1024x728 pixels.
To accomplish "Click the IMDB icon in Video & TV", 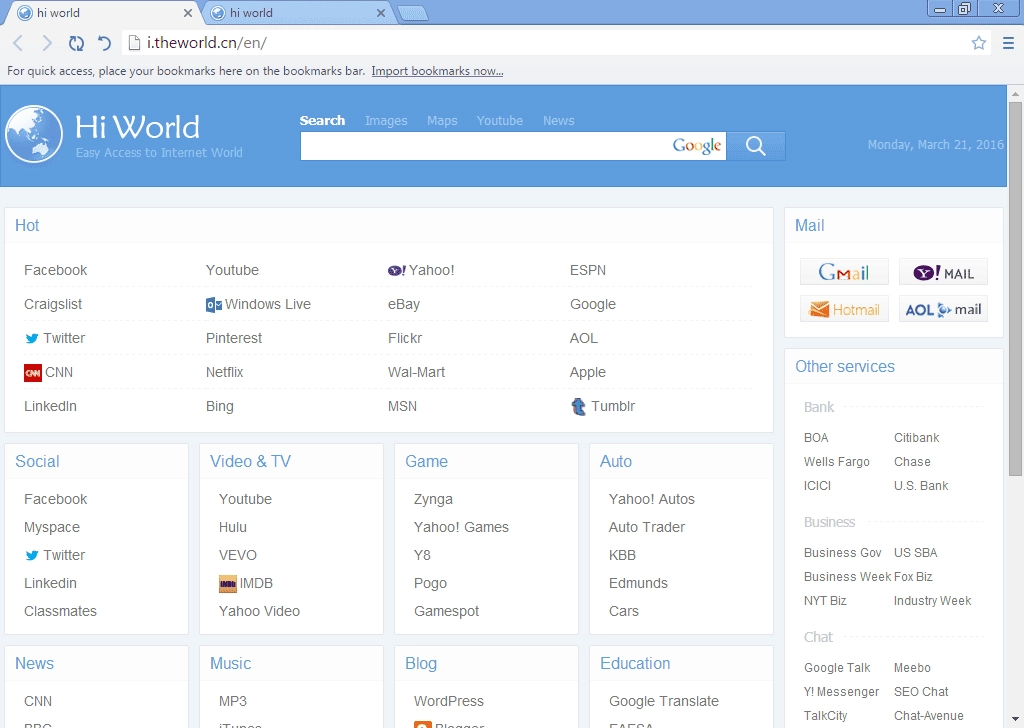I will coord(227,584).
